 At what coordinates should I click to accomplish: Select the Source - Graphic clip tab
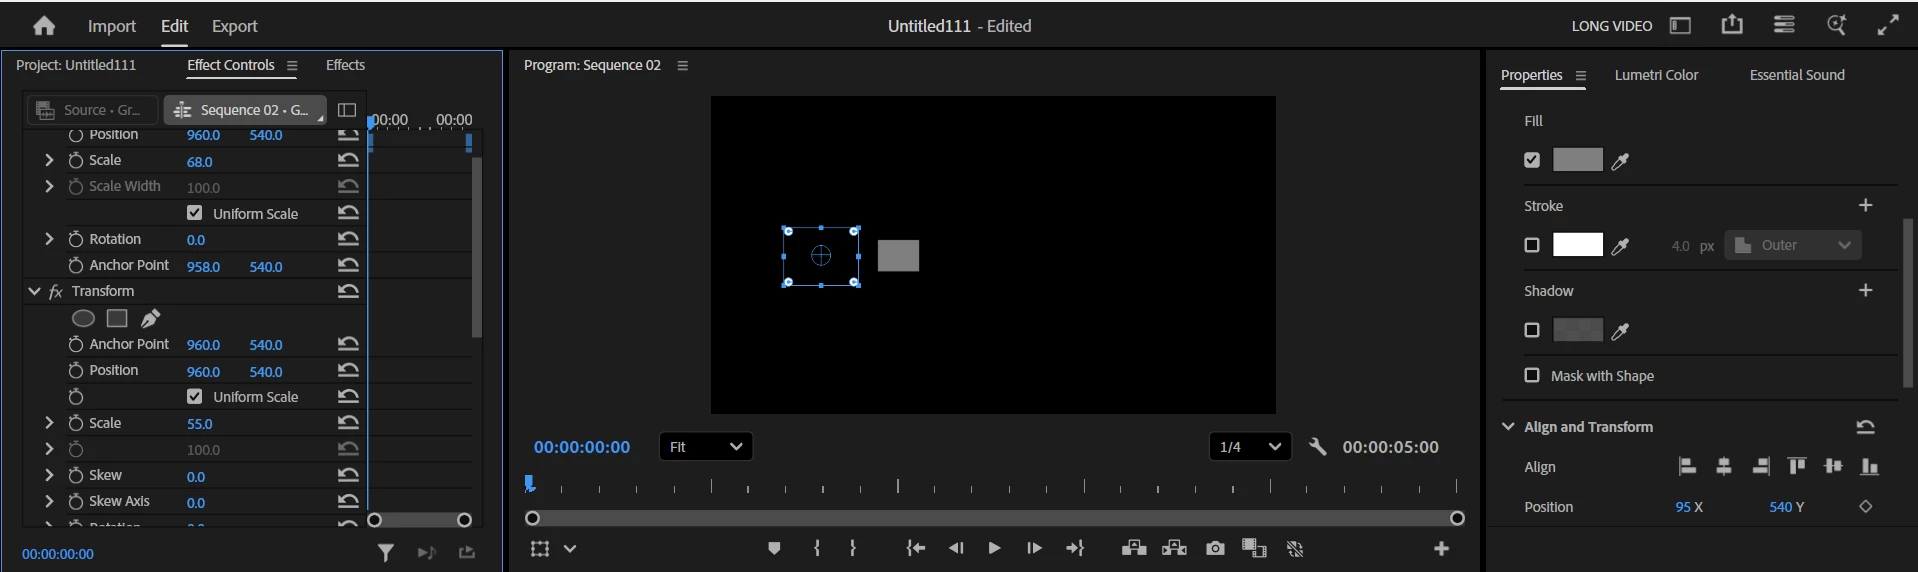point(92,110)
